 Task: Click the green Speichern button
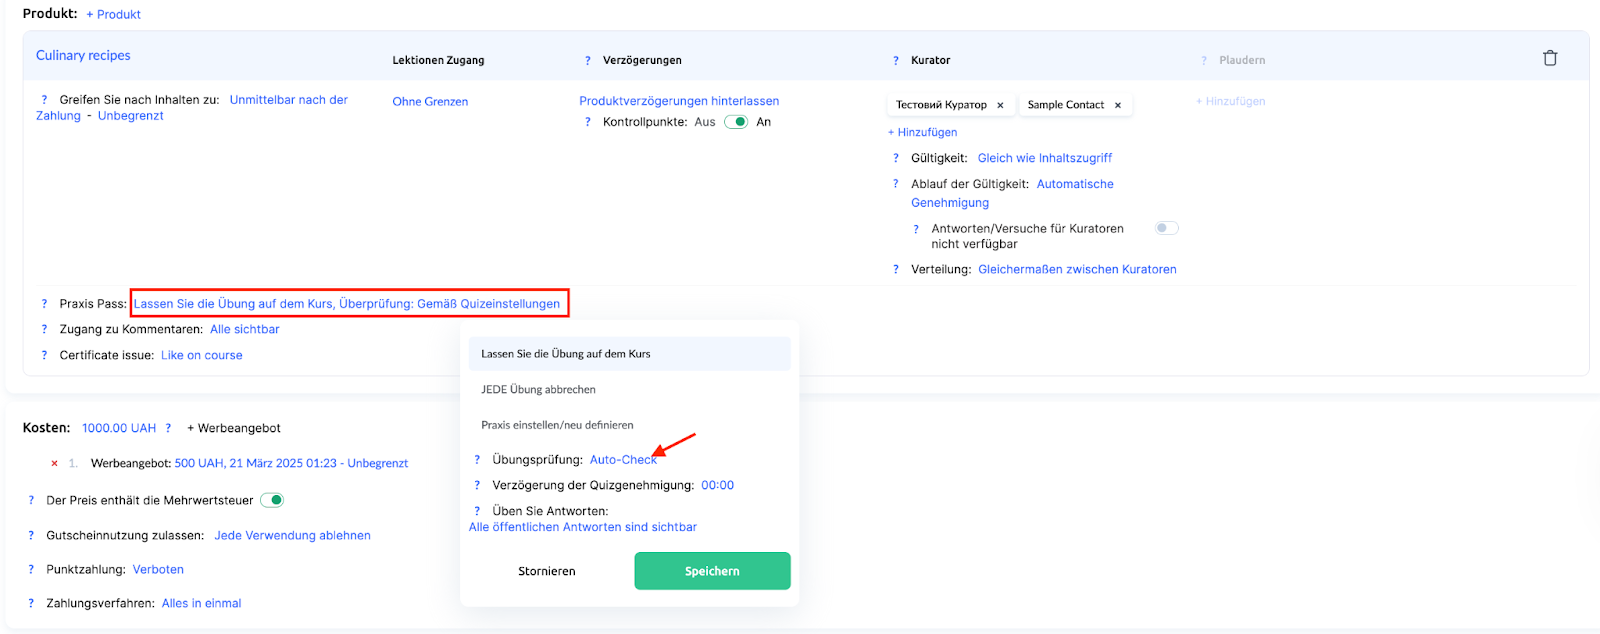[712, 571]
